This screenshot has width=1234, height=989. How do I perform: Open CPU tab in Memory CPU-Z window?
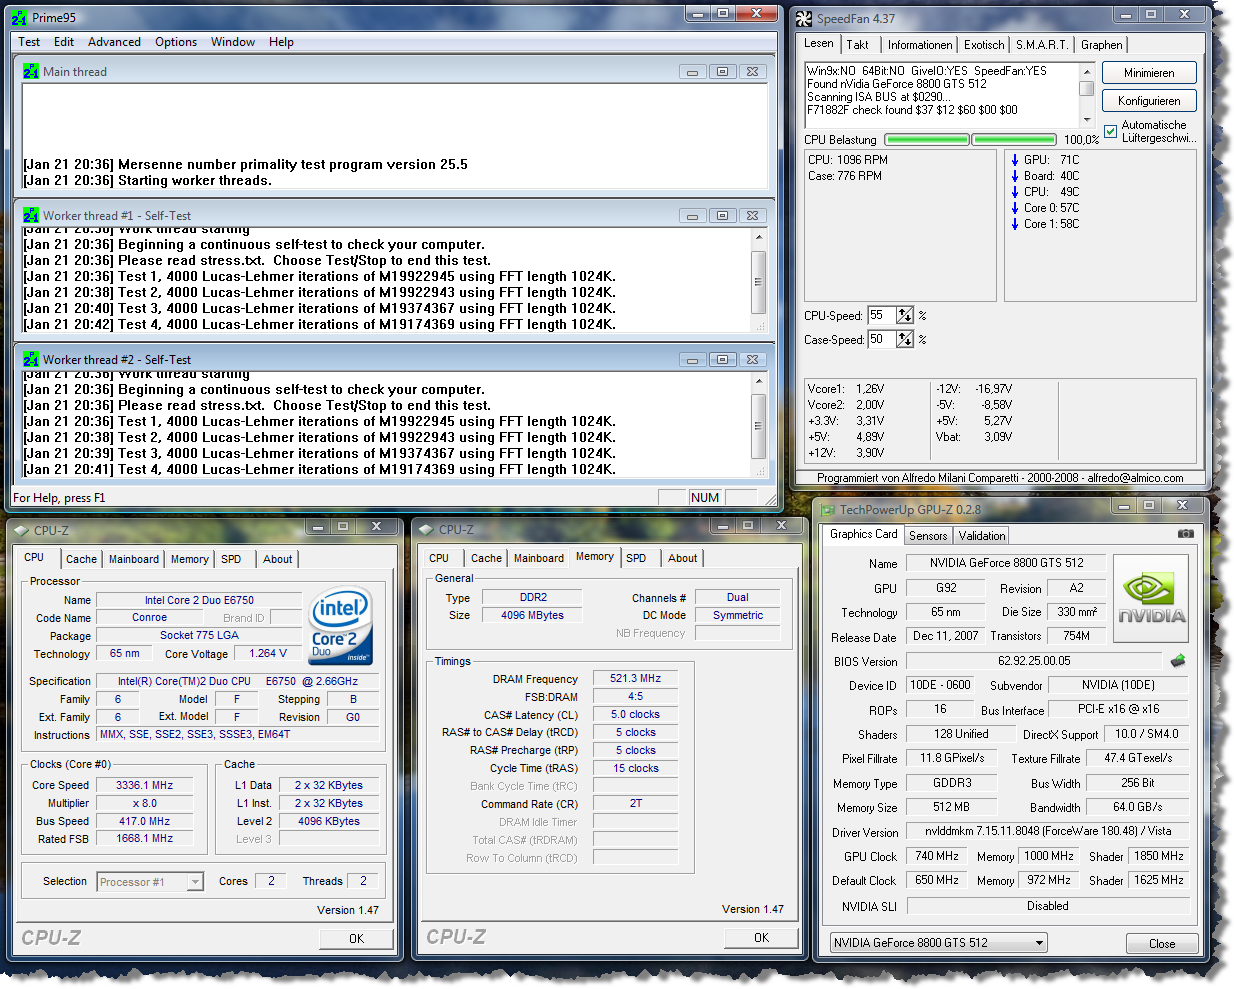[x=439, y=558]
